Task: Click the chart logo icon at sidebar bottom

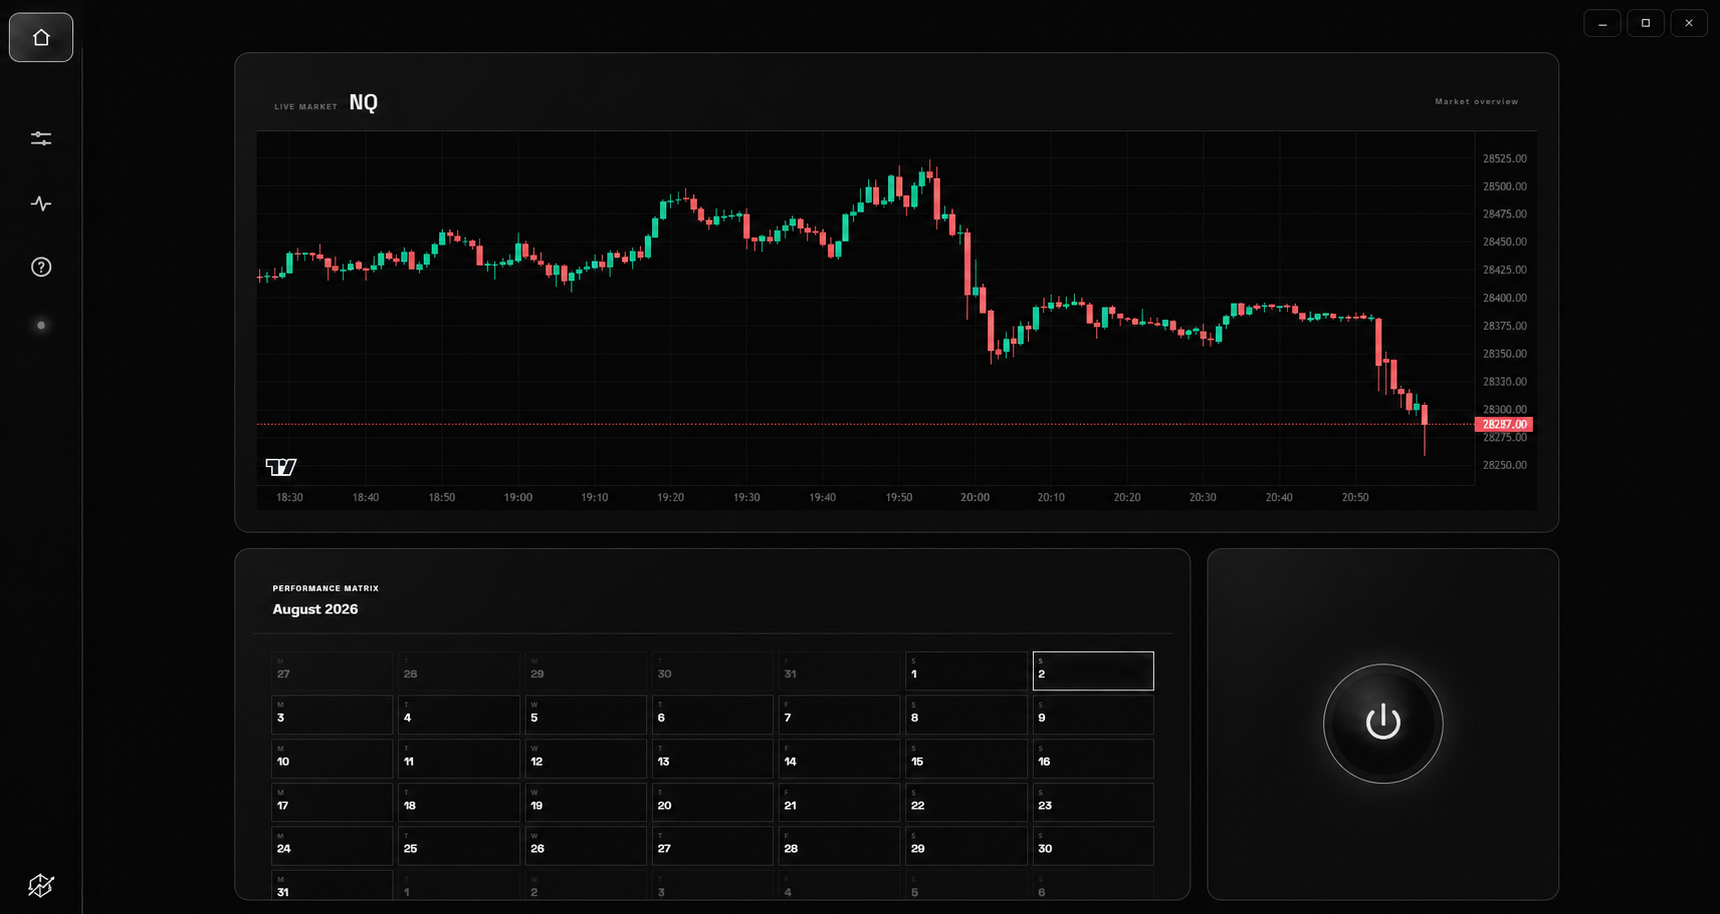Action: [41, 885]
